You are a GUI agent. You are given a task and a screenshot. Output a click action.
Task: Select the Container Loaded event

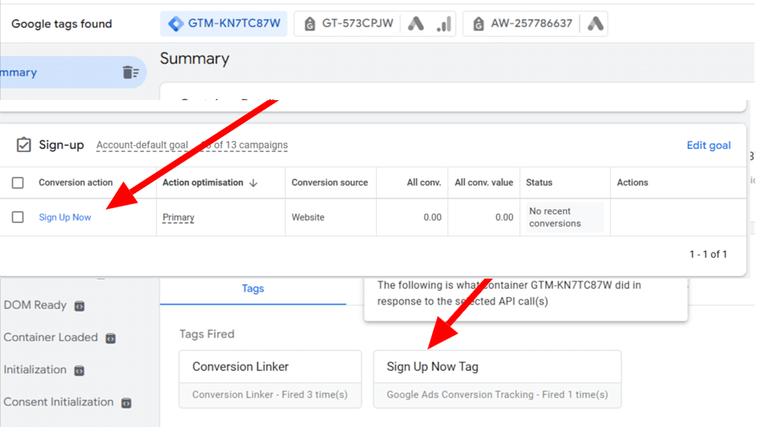pos(50,337)
